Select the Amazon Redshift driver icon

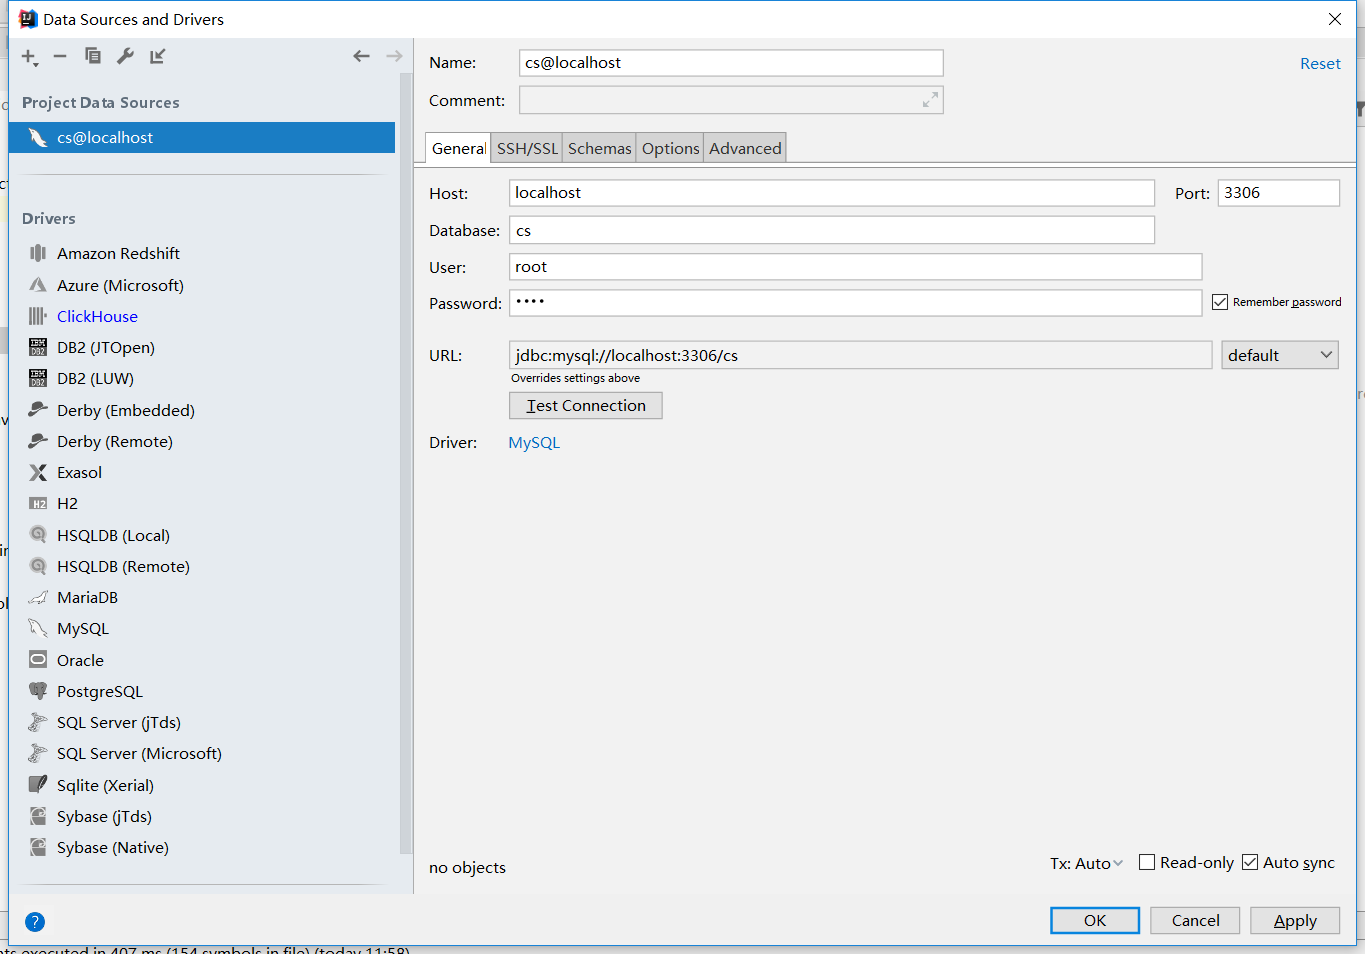tap(38, 253)
